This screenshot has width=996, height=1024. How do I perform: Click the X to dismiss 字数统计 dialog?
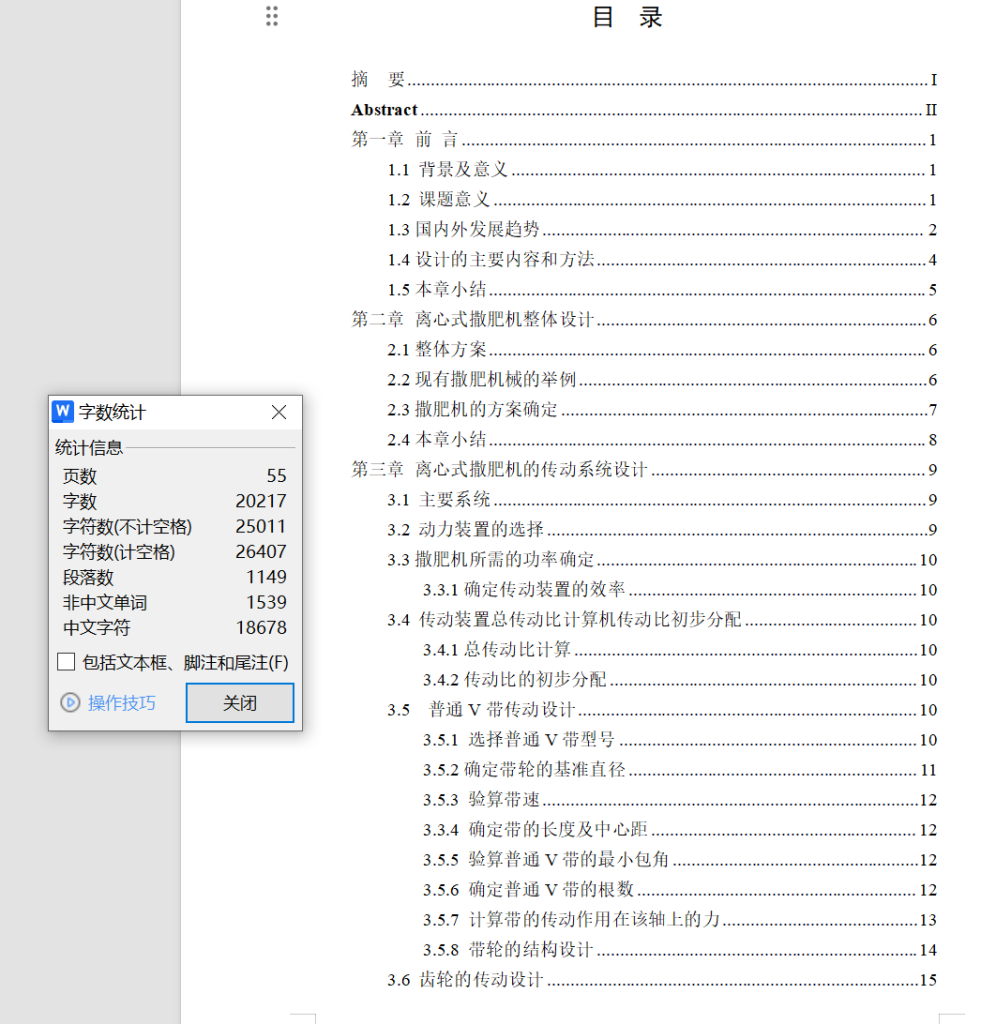[278, 412]
